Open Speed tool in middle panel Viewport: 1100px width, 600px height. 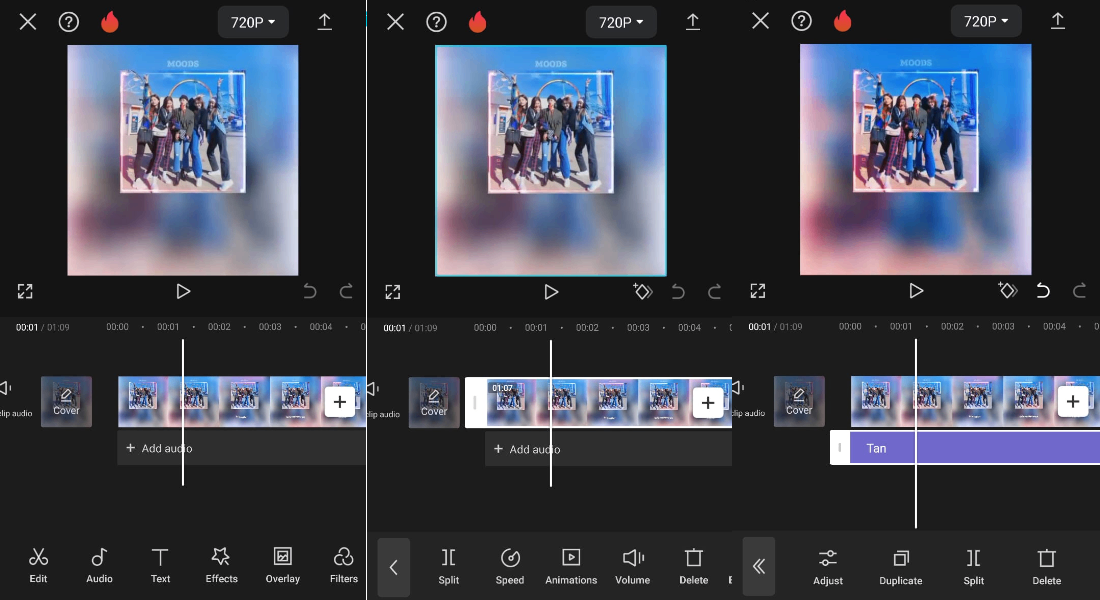coord(510,567)
